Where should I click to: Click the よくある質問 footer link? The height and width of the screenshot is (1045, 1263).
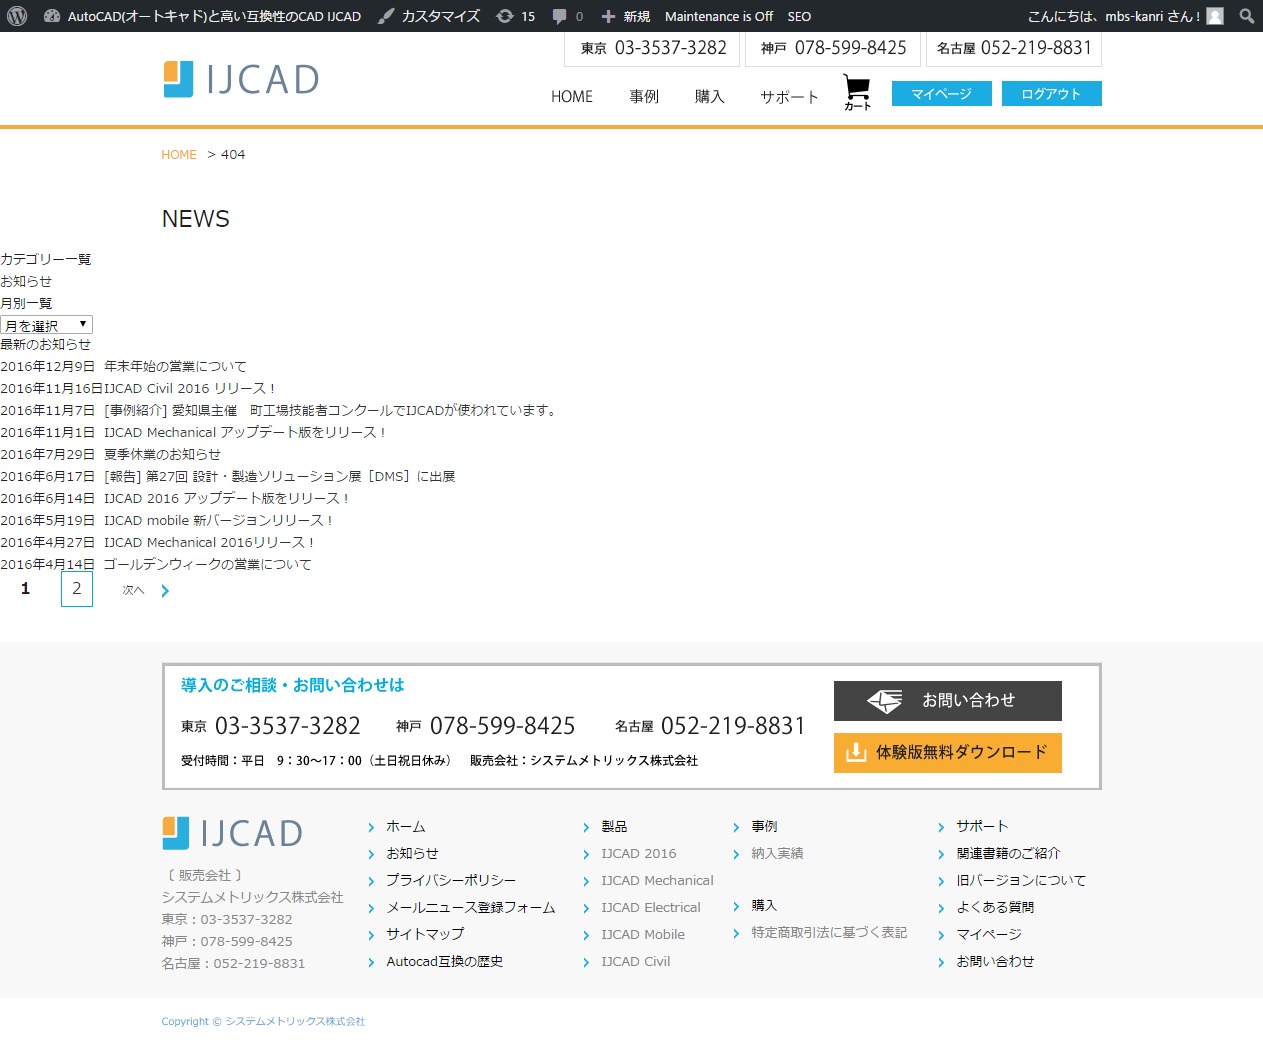click(x=996, y=908)
